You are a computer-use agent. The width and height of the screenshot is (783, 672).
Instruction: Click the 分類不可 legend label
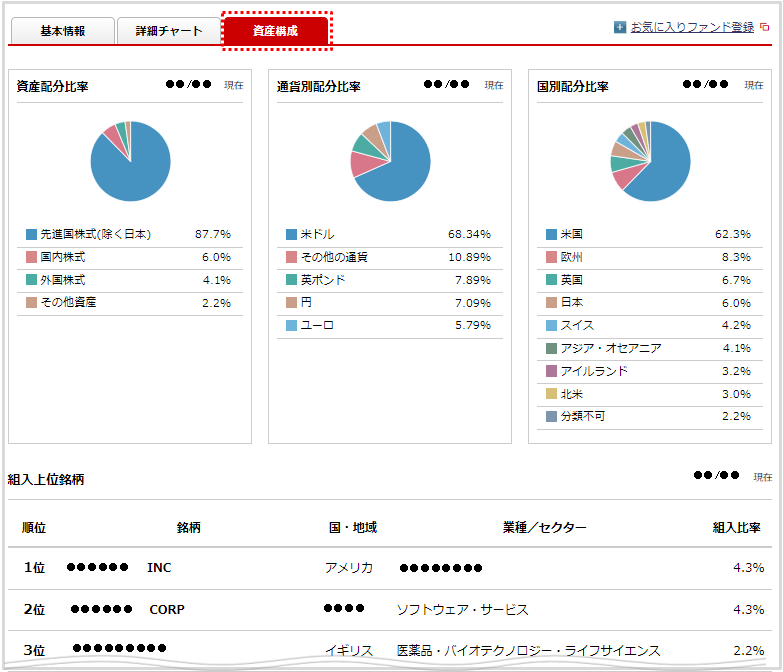pyautogui.click(x=583, y=416)
